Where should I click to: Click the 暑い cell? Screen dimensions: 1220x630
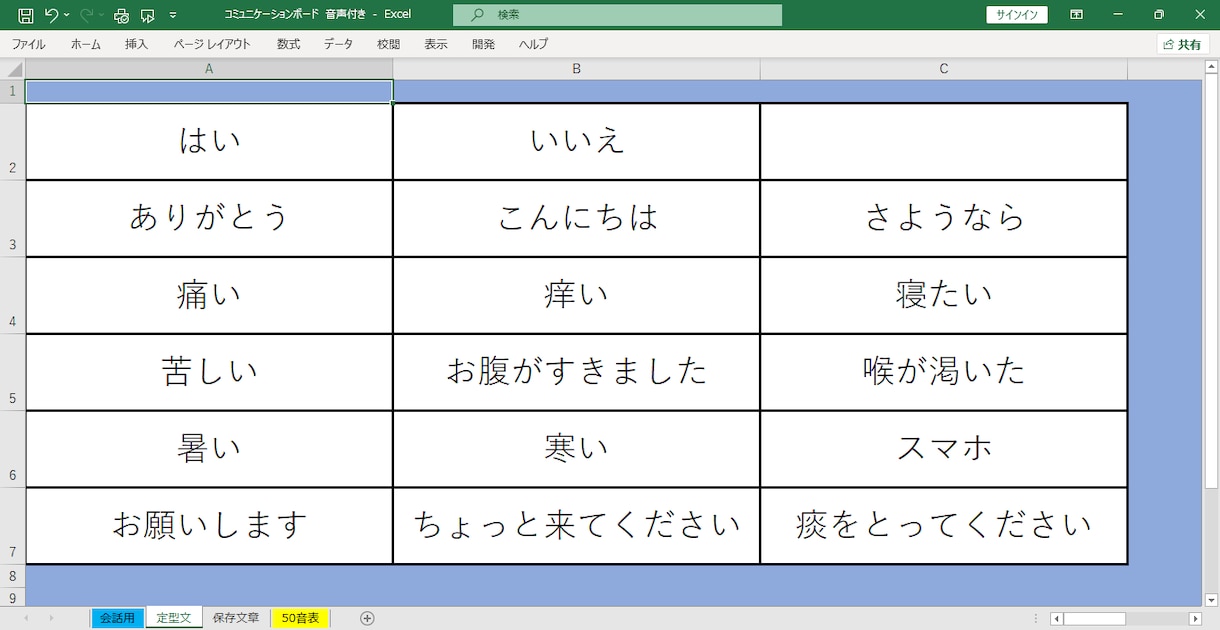pos(209,449)
